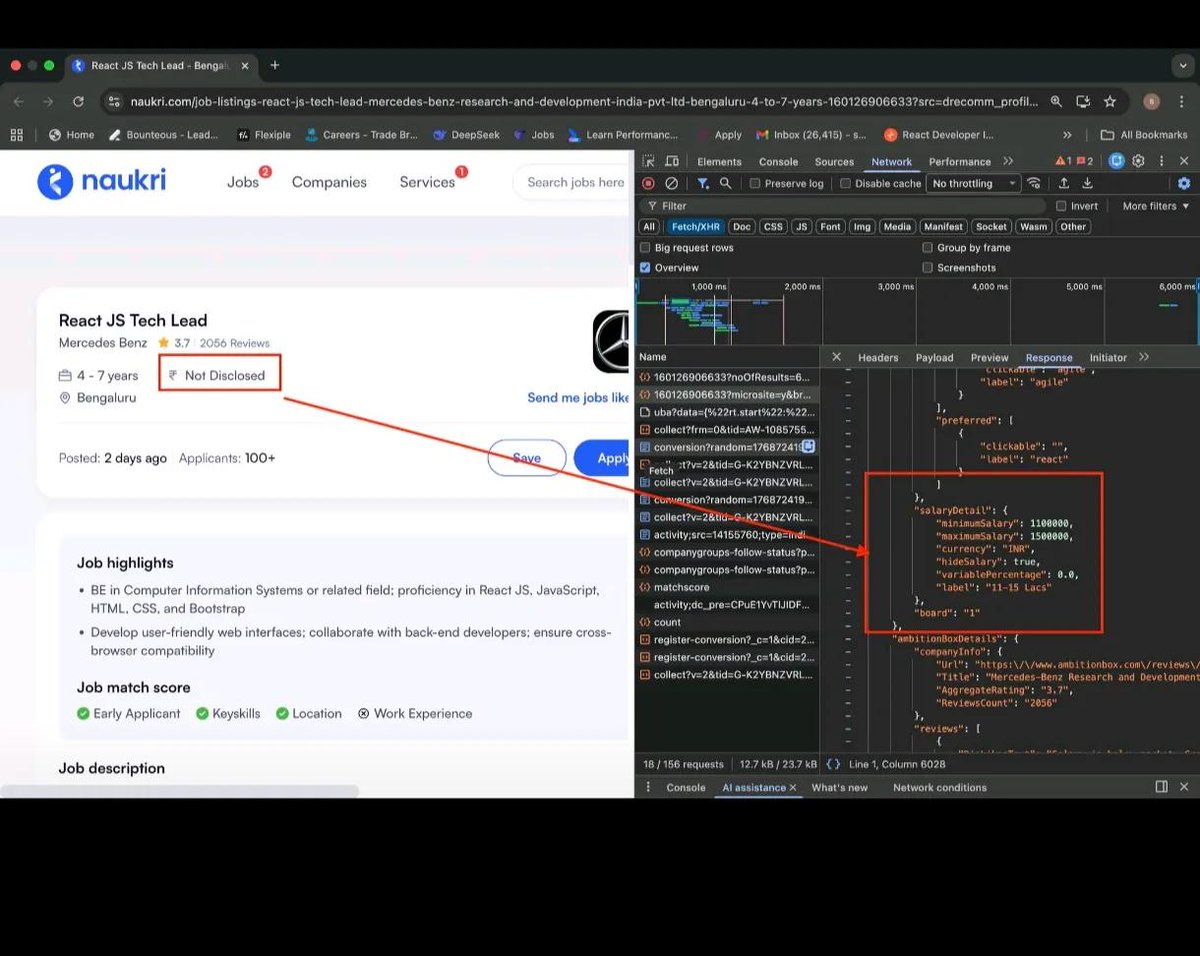Check the Invert filter checkbox
This screenshot has height=956, width=1200.
coord(1061,206)
